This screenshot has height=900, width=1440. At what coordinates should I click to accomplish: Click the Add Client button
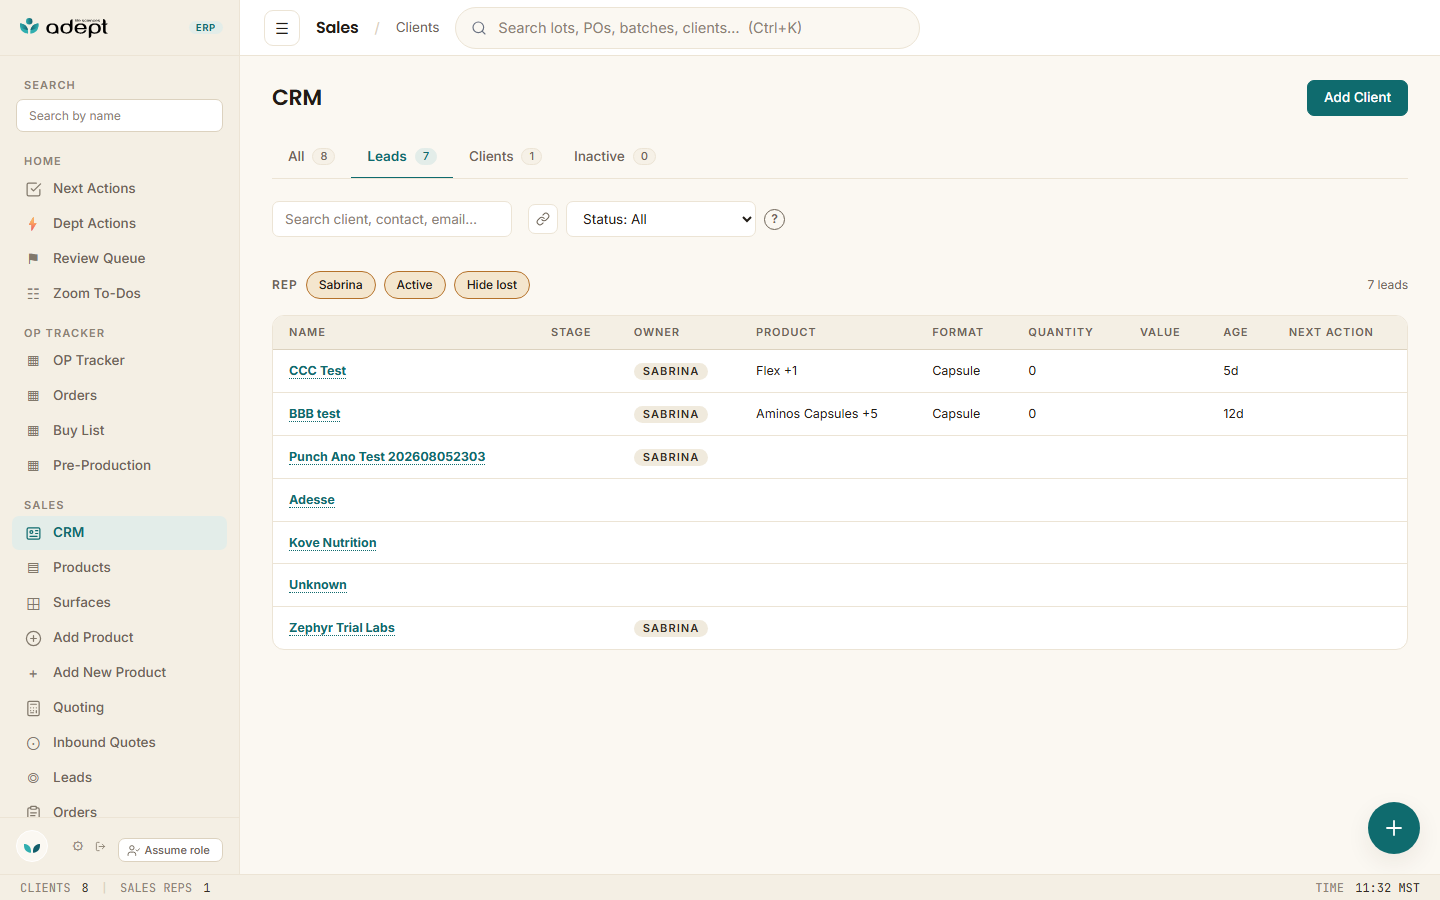(x=1357, y=98)
